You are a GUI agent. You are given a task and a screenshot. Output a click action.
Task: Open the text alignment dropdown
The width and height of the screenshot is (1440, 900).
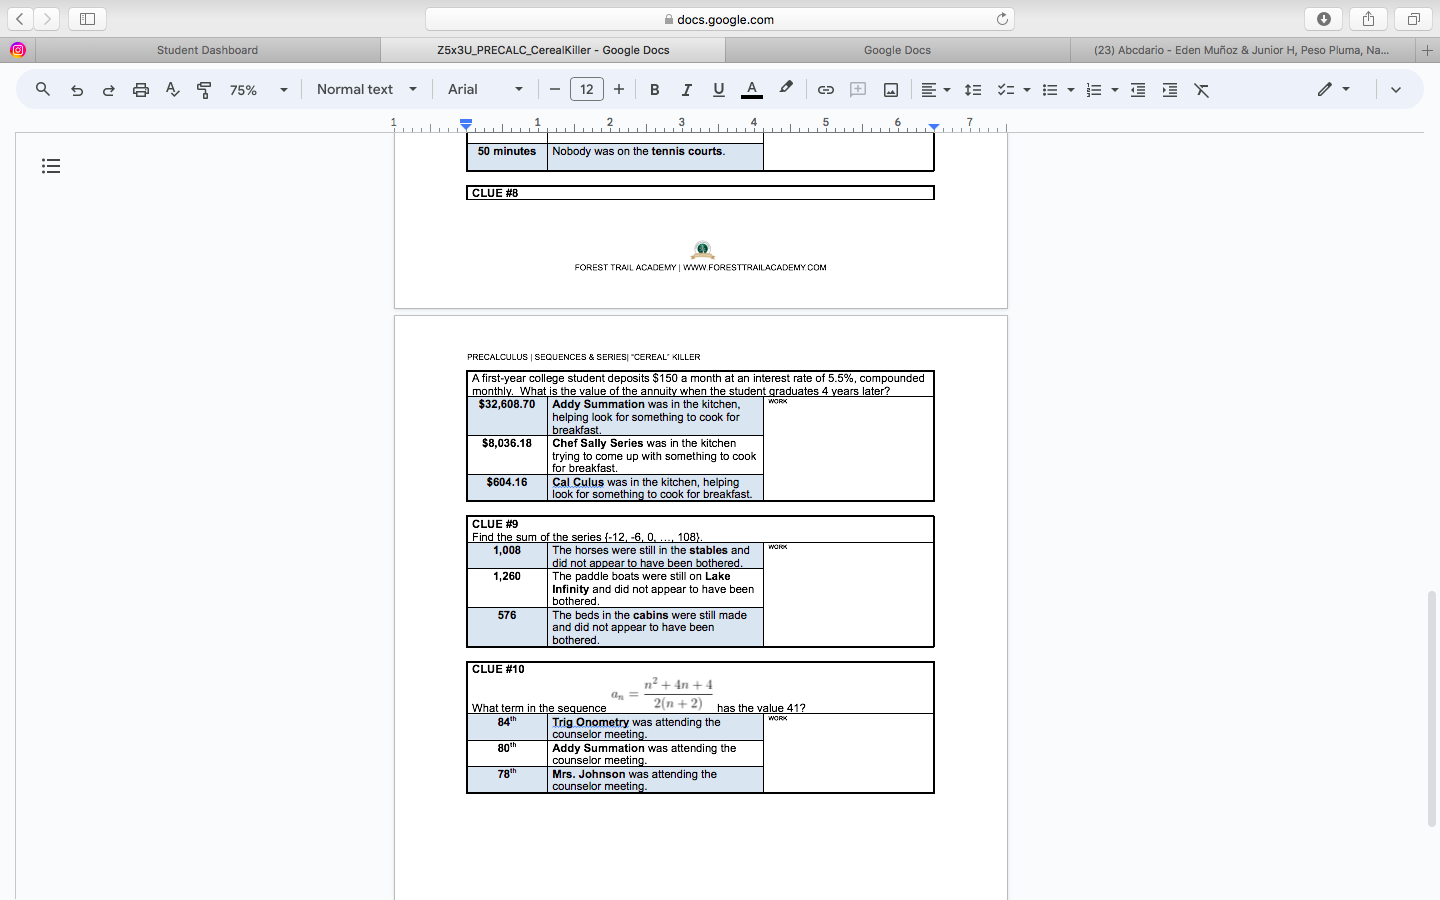(935, 90)
